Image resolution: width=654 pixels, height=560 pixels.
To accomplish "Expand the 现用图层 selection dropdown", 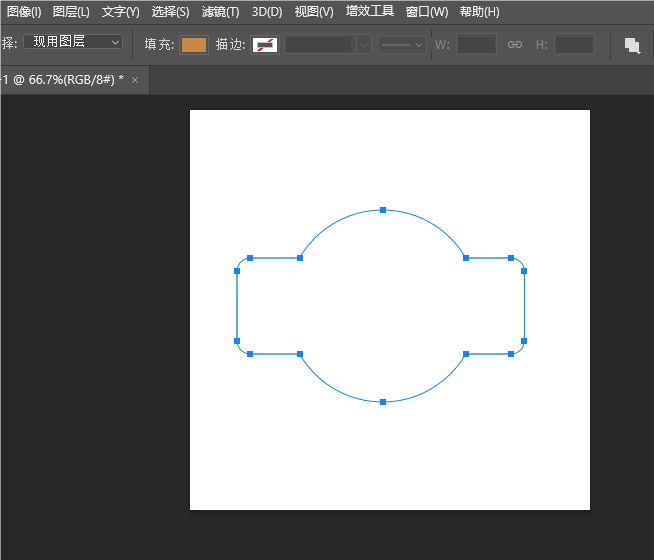I will click(73, 42).
